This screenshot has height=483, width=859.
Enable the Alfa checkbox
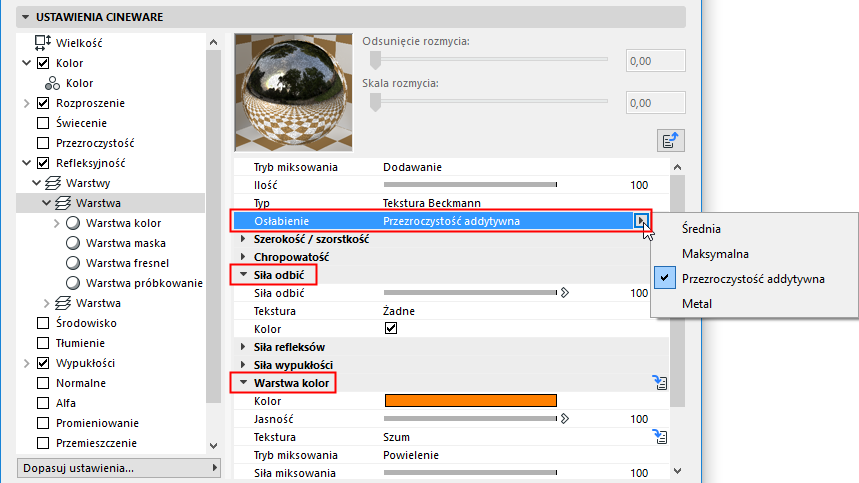click(x=43, y=403)
